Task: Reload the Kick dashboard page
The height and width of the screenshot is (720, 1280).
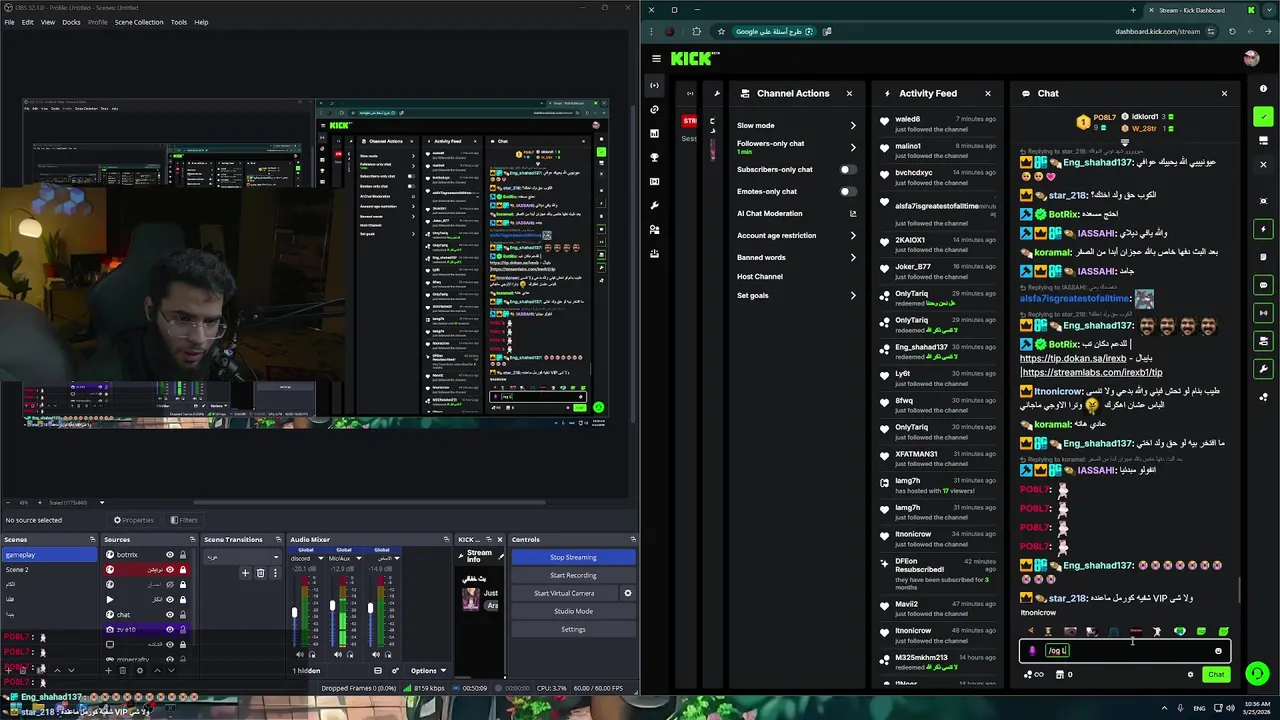Action: (1232, 31)
